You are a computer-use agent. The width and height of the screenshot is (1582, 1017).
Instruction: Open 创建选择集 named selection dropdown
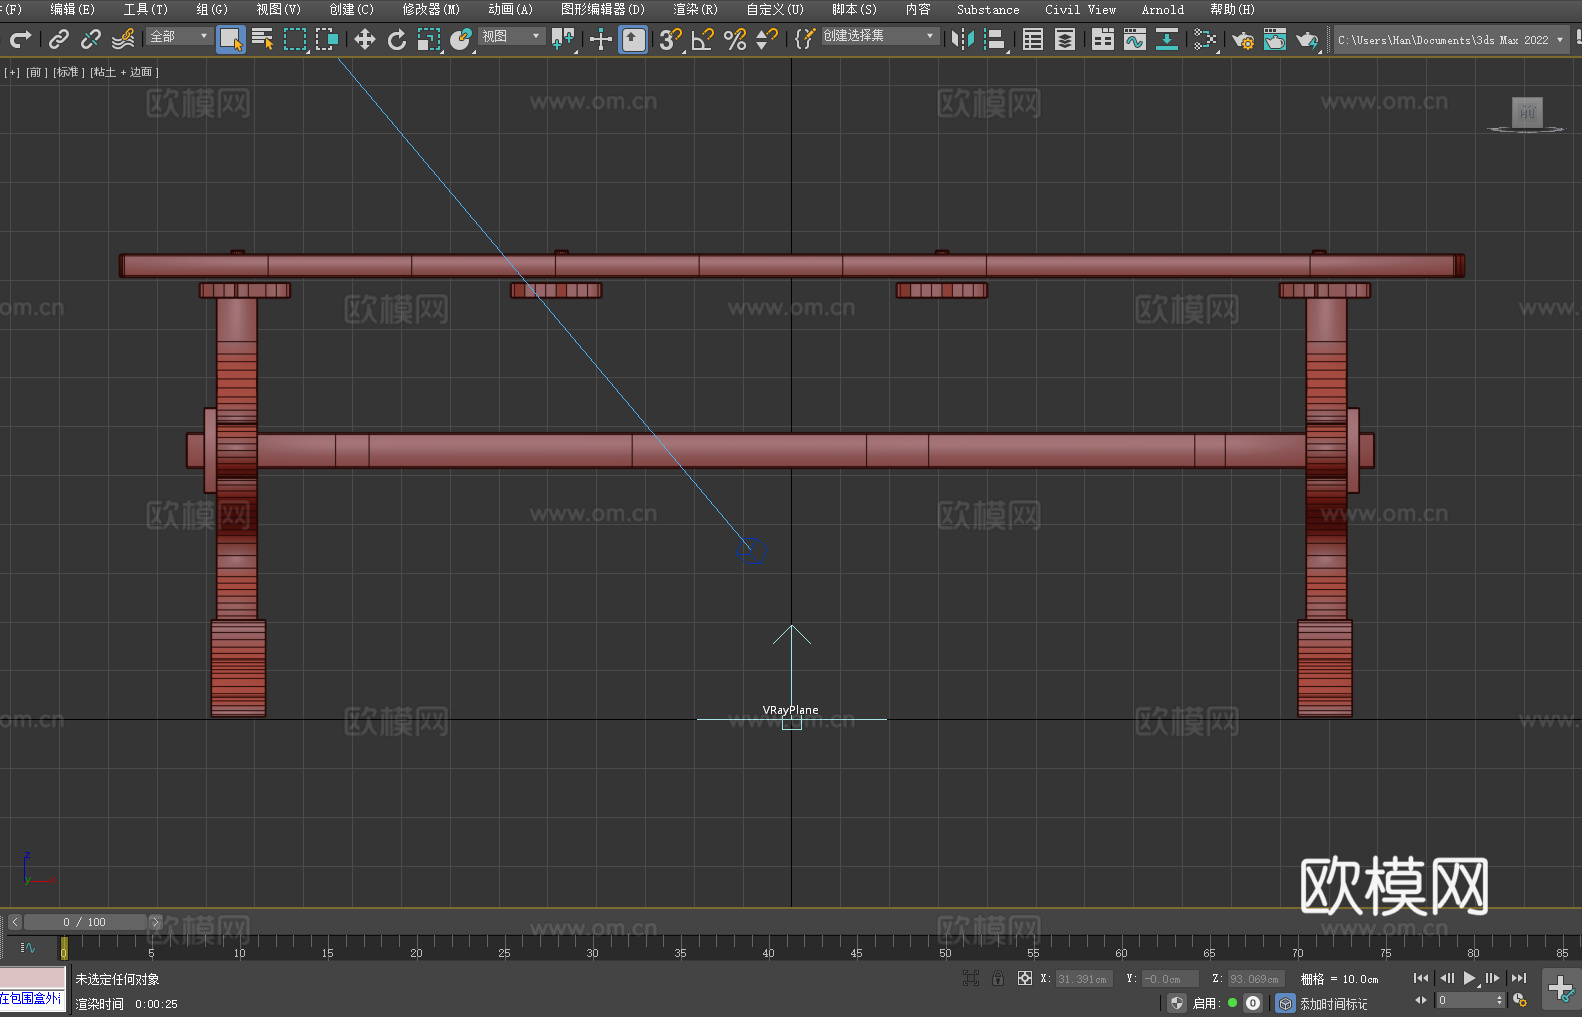tap(880, 36)
